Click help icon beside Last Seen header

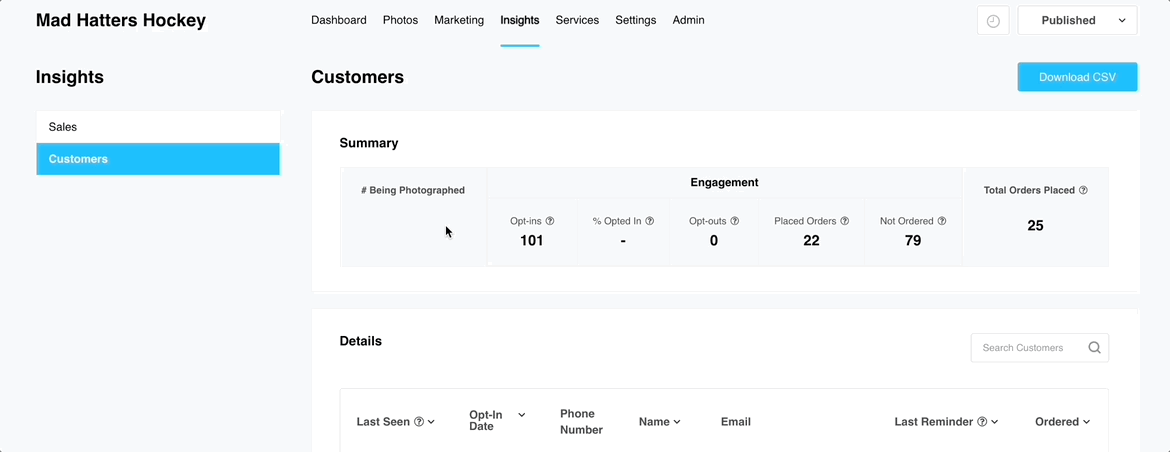[419, 422]
